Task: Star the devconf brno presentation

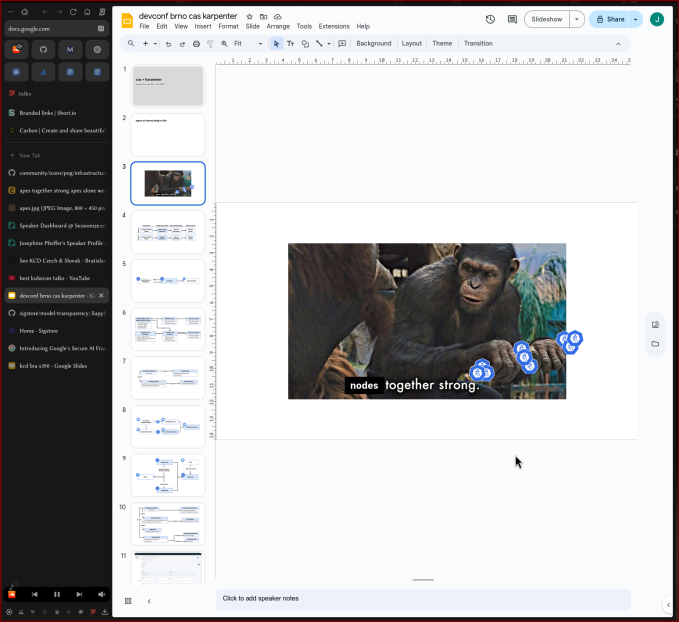Action: pyautogui.click(x=250, y=17)
